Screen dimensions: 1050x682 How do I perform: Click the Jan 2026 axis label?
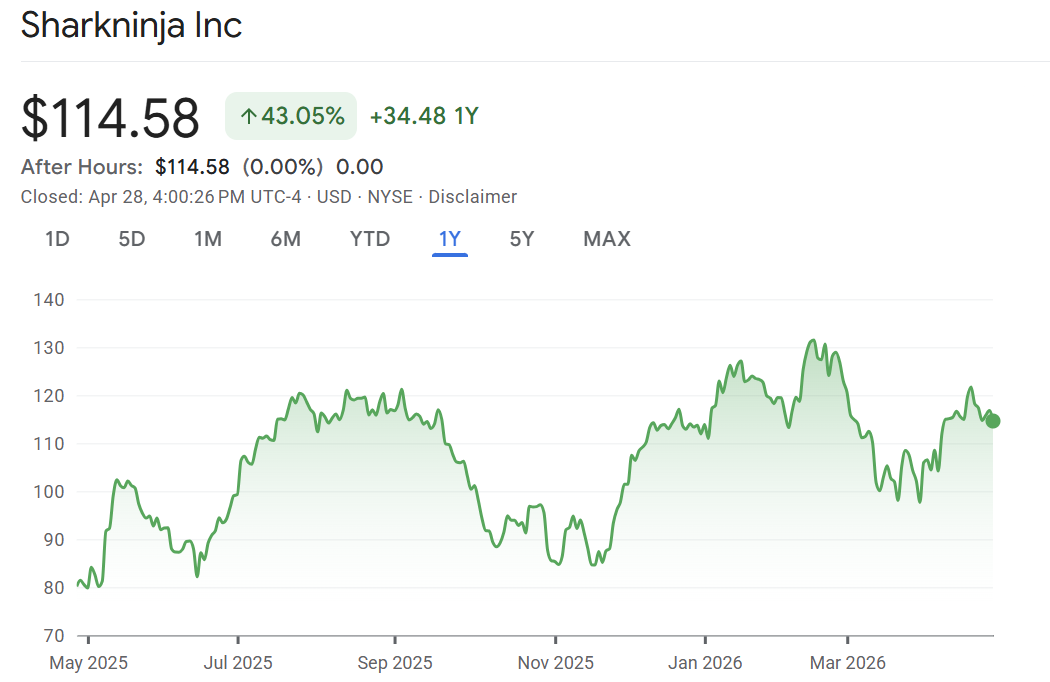click(x=706, y=662)
